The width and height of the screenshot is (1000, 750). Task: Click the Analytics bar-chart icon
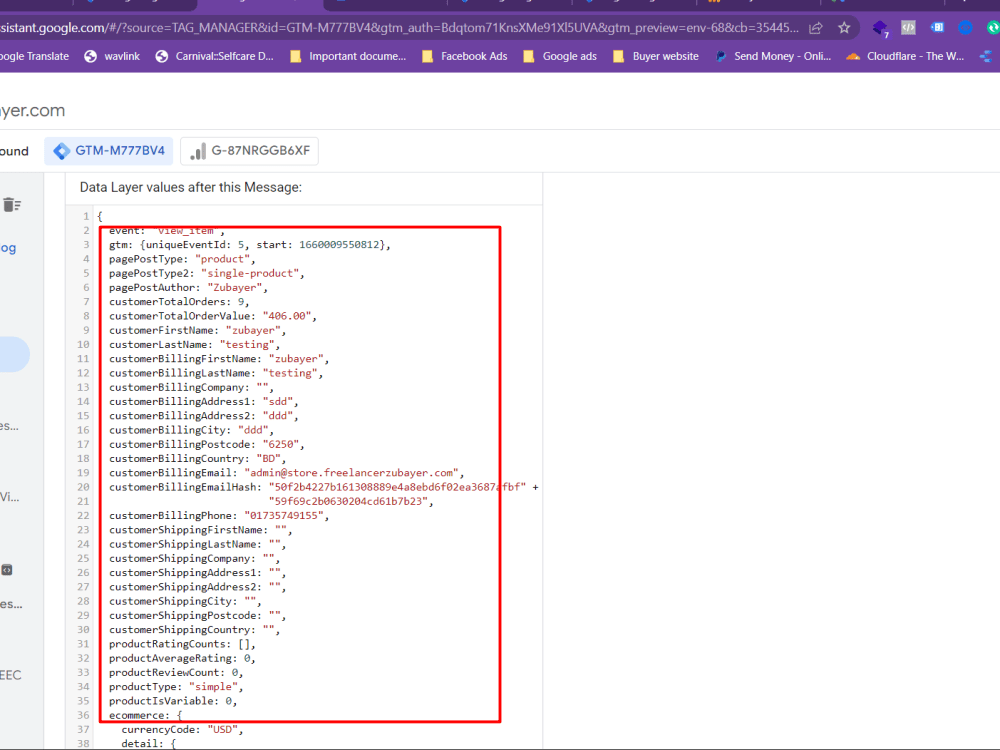[198, 151]
